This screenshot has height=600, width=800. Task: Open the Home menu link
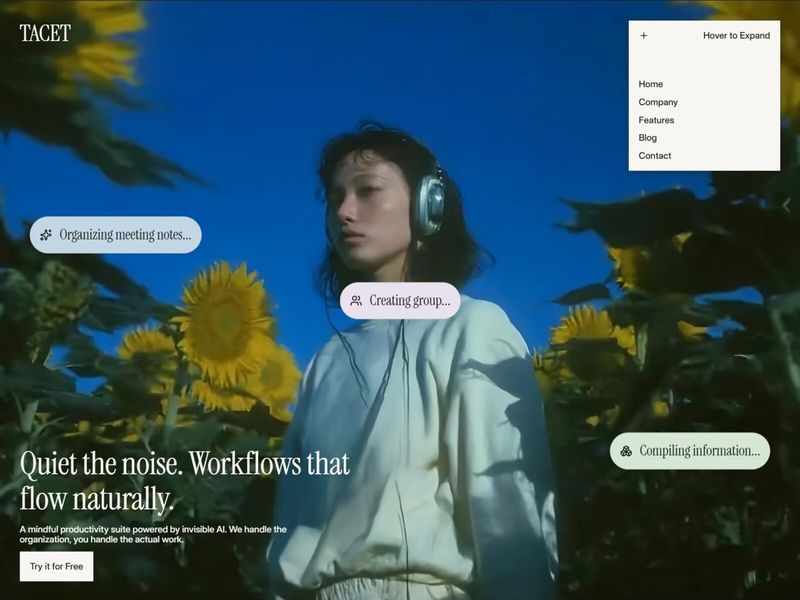coord(651,84)
